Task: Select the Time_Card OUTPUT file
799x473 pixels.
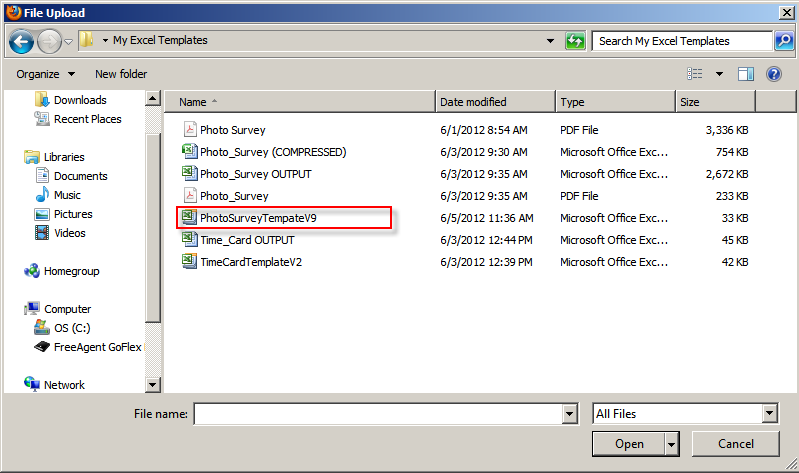Action: 247,240
